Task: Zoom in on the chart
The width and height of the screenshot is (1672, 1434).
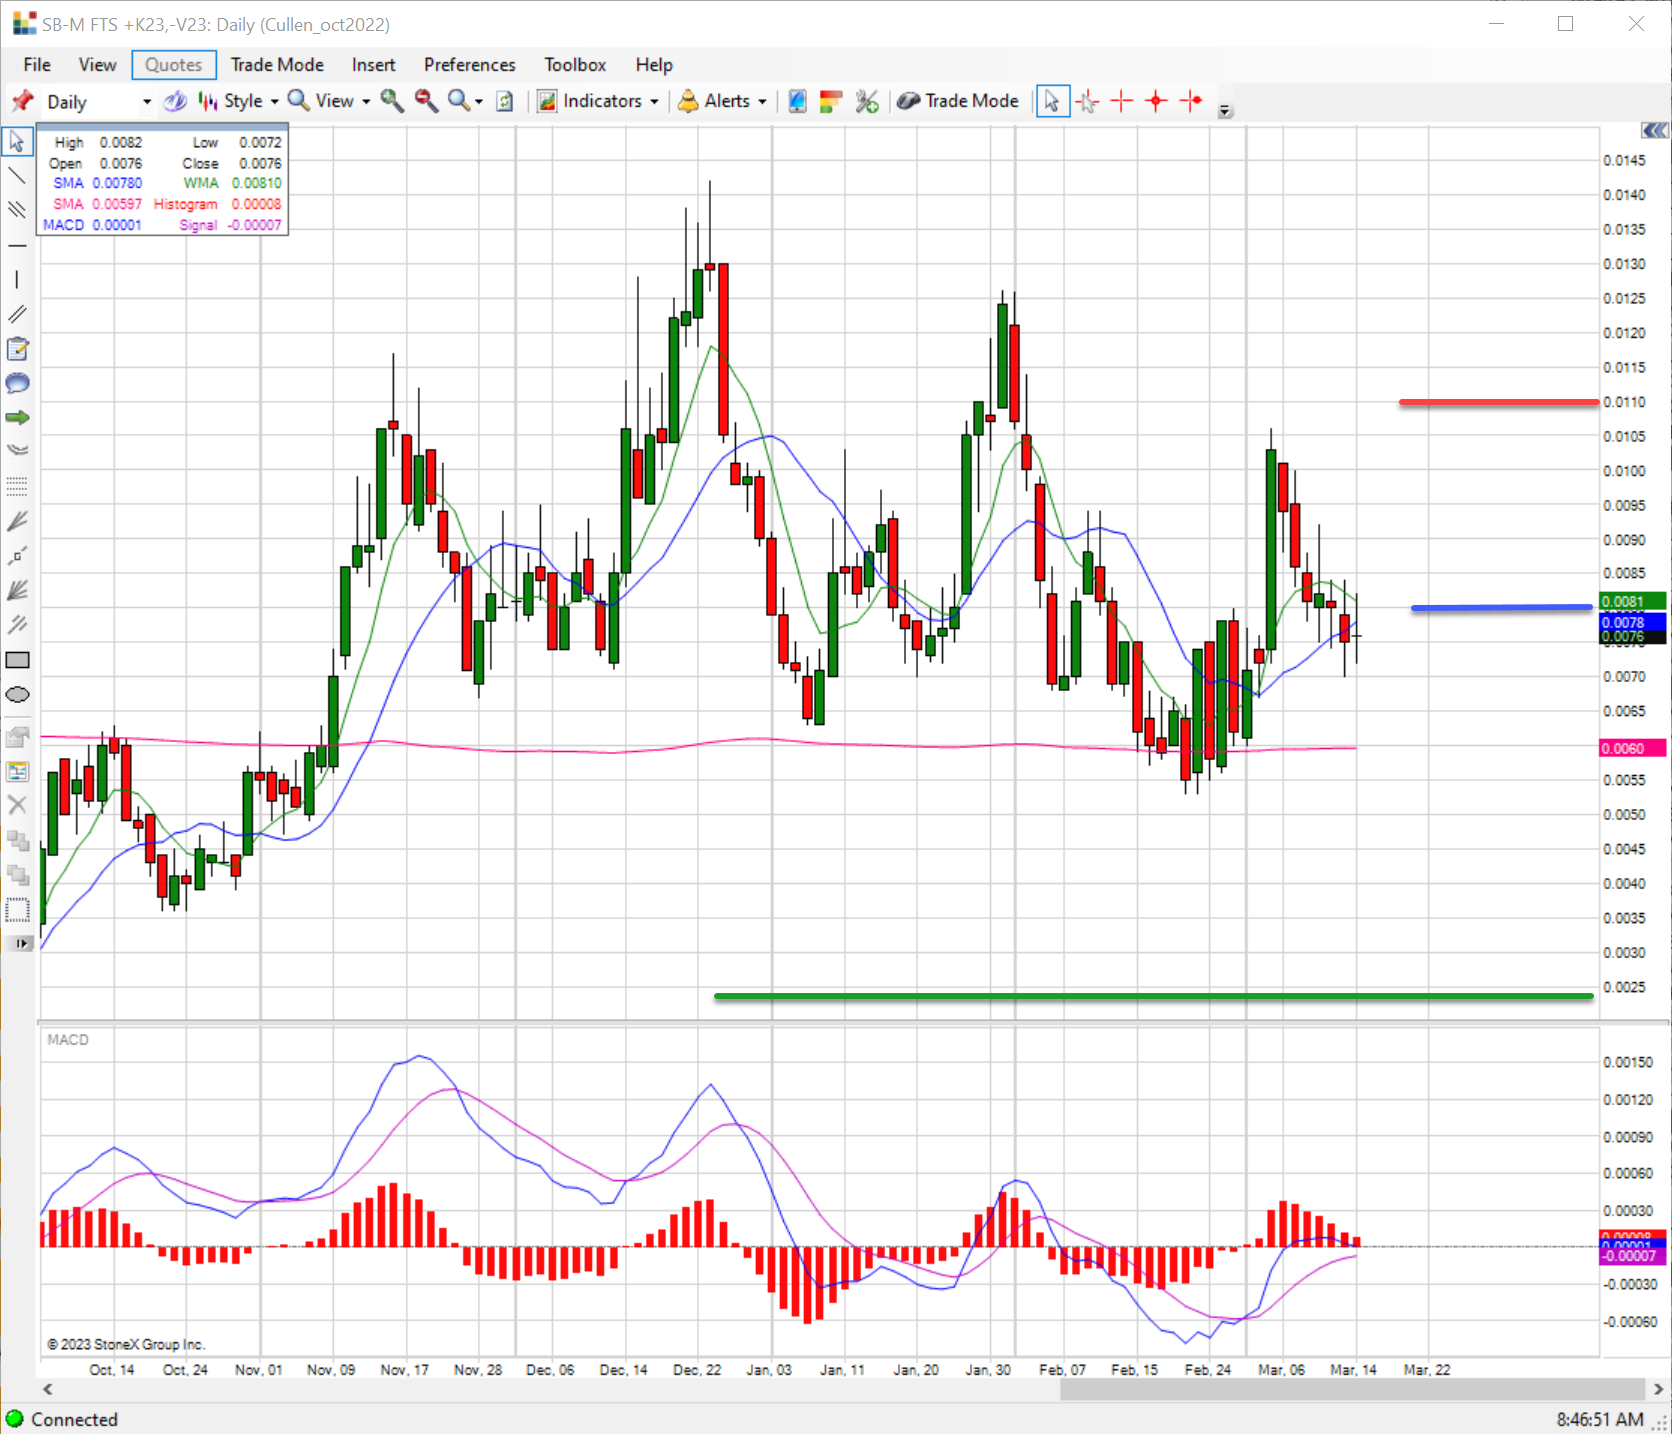Action: pyautogui.click(x=392, y=101)
